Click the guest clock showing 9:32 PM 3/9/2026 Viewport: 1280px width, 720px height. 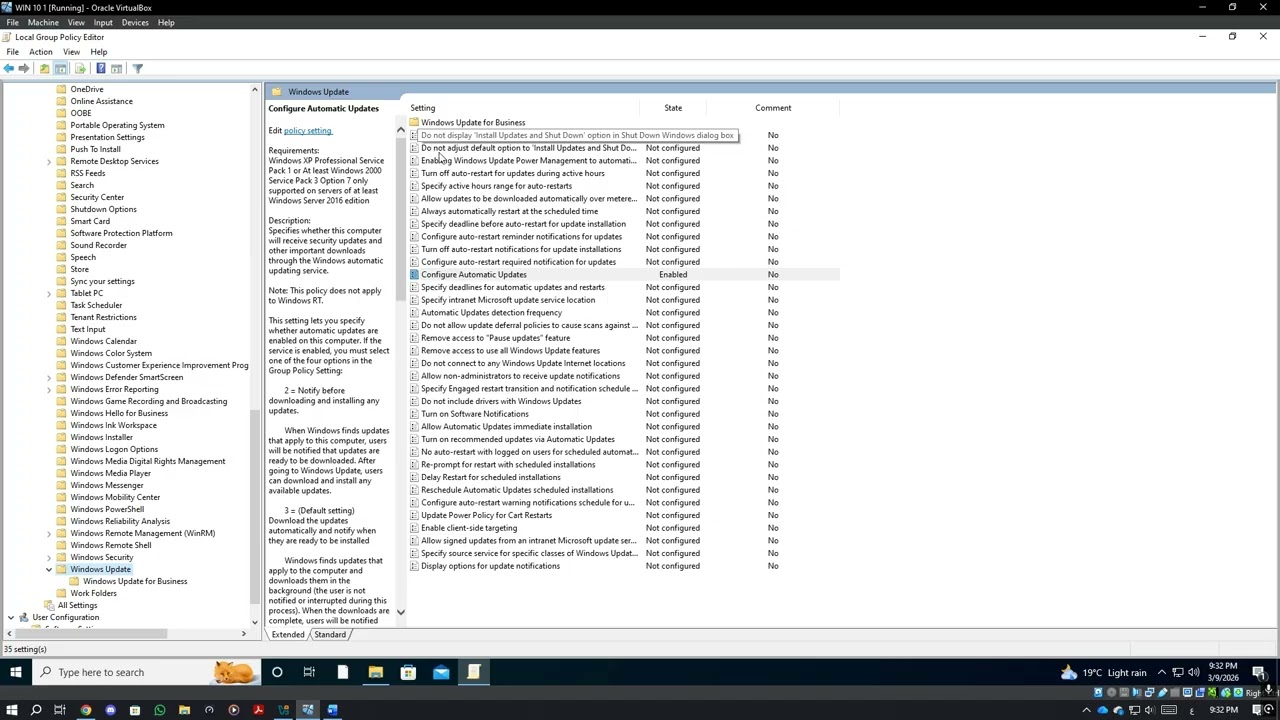1223,672
